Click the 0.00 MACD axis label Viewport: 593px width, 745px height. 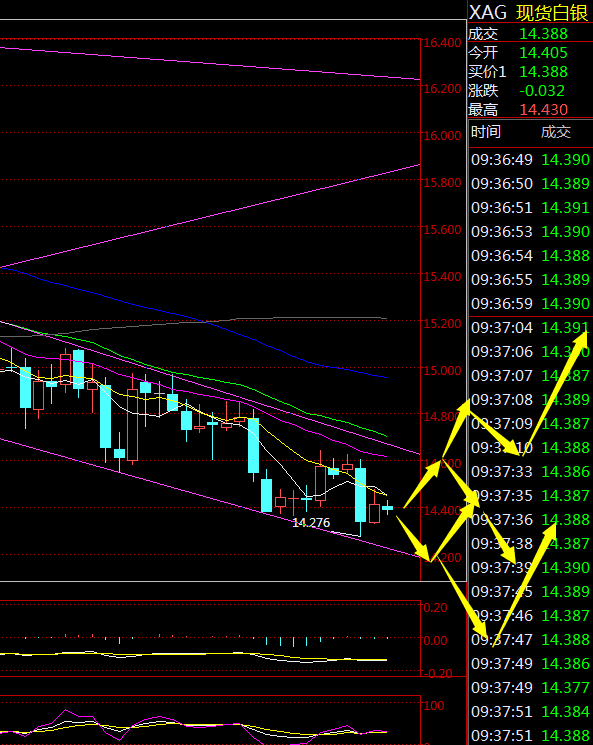tap(435, 641)
